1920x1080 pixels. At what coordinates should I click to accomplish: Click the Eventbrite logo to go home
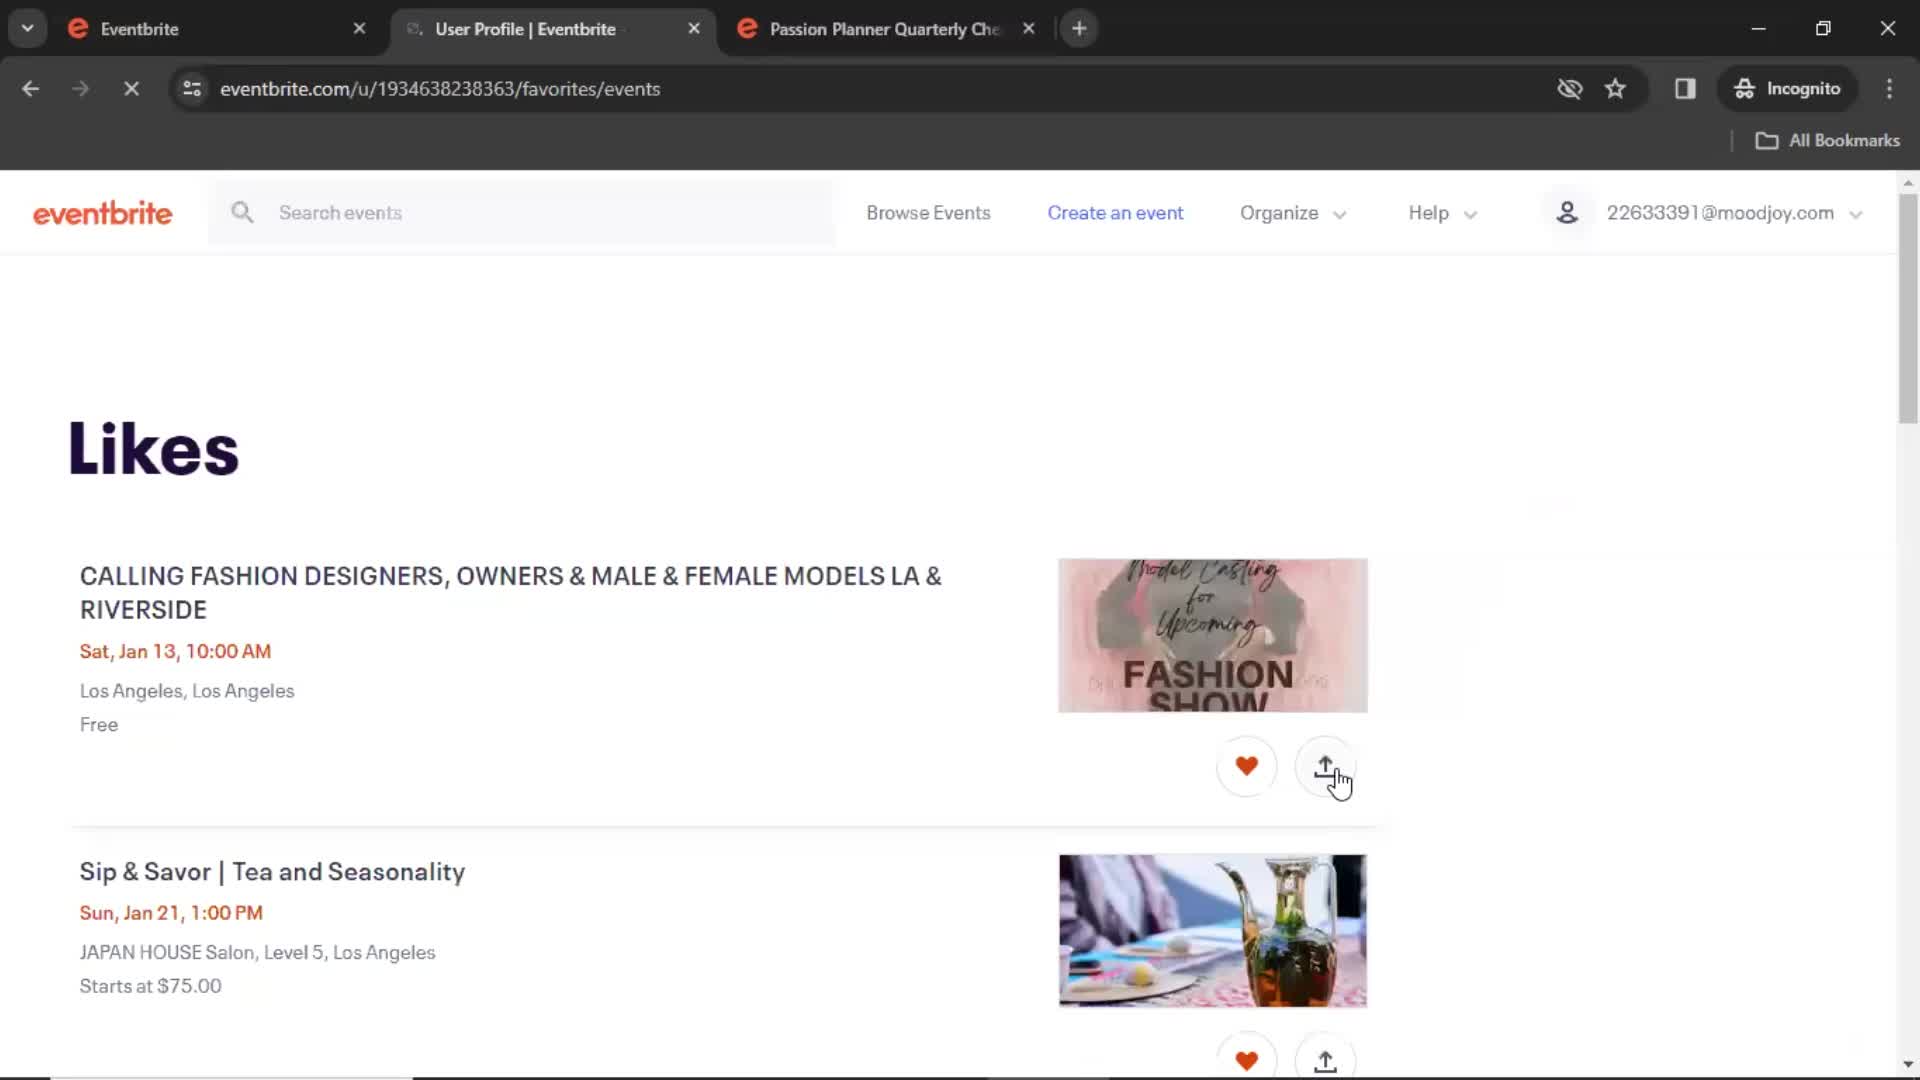click(102, 212)
